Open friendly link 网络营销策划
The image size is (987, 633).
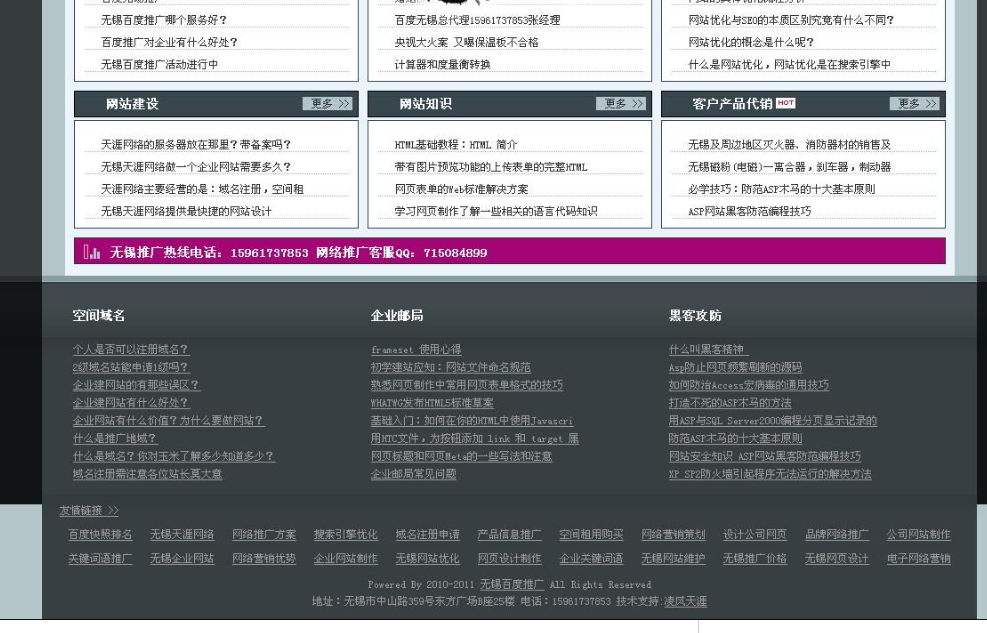[x=673, y=534]
